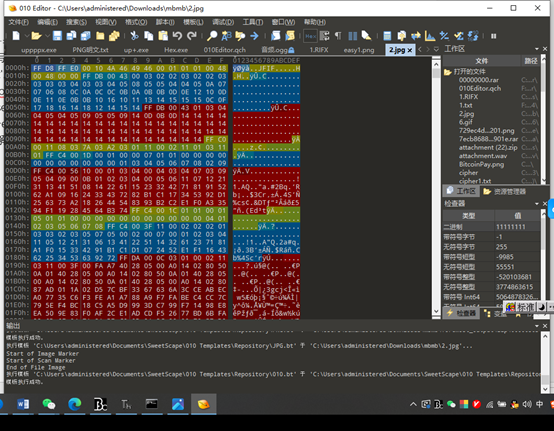Toggle whitespace pilcrow display
This screenshot has height=431, width=554.
tap(338, 36)
